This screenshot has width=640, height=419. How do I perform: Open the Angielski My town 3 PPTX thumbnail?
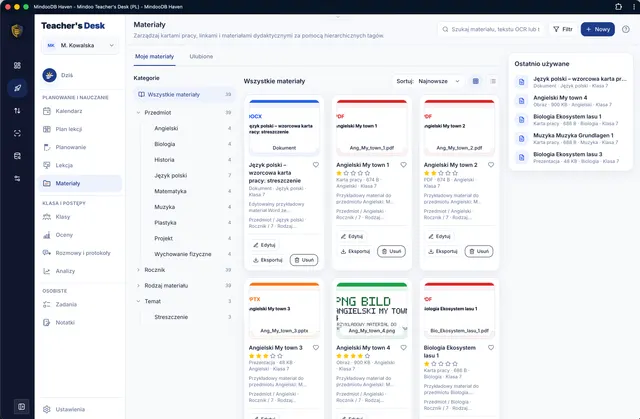pos(284,311)
